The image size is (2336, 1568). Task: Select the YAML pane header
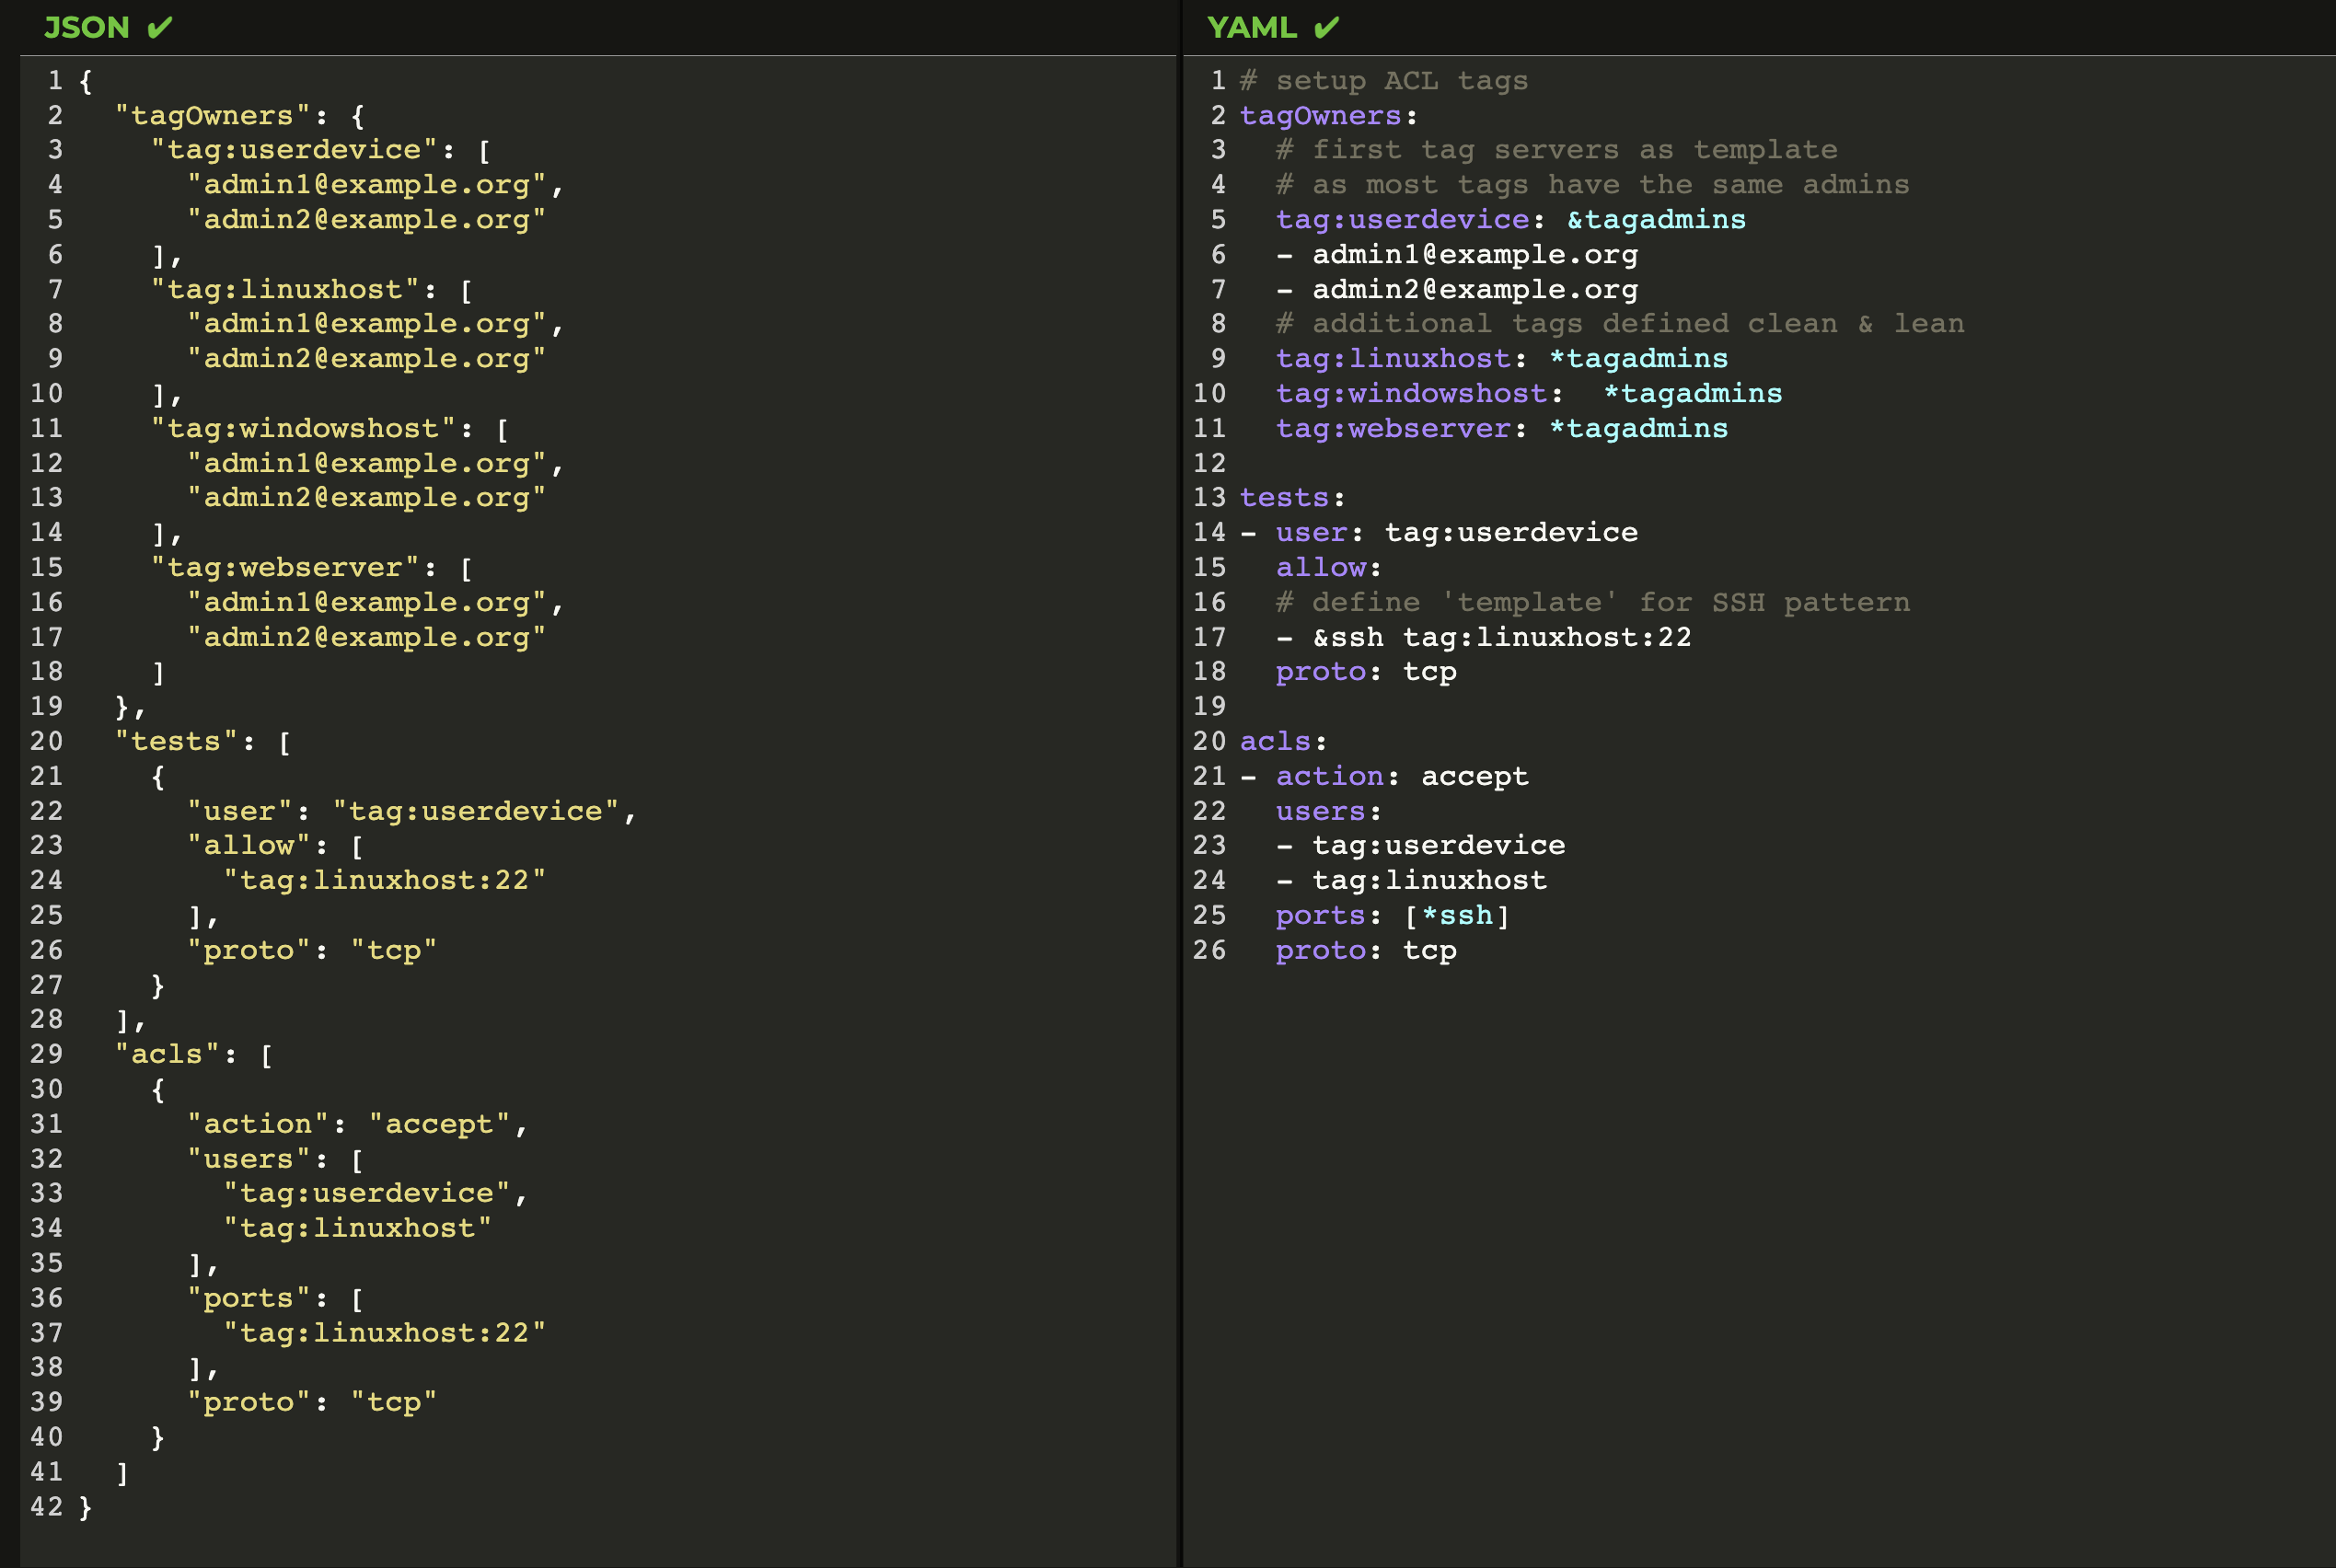pyautogui.click(x=1251, y=27)
